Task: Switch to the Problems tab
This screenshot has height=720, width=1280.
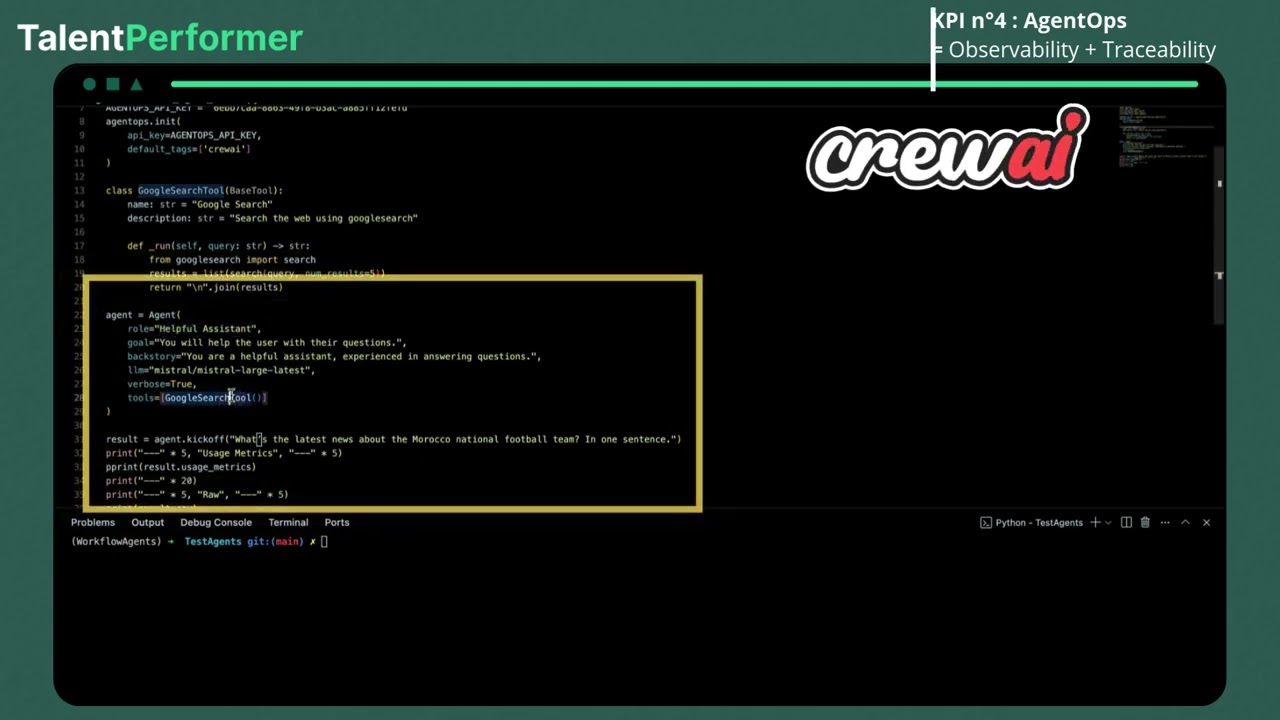Action: (93, 522)
